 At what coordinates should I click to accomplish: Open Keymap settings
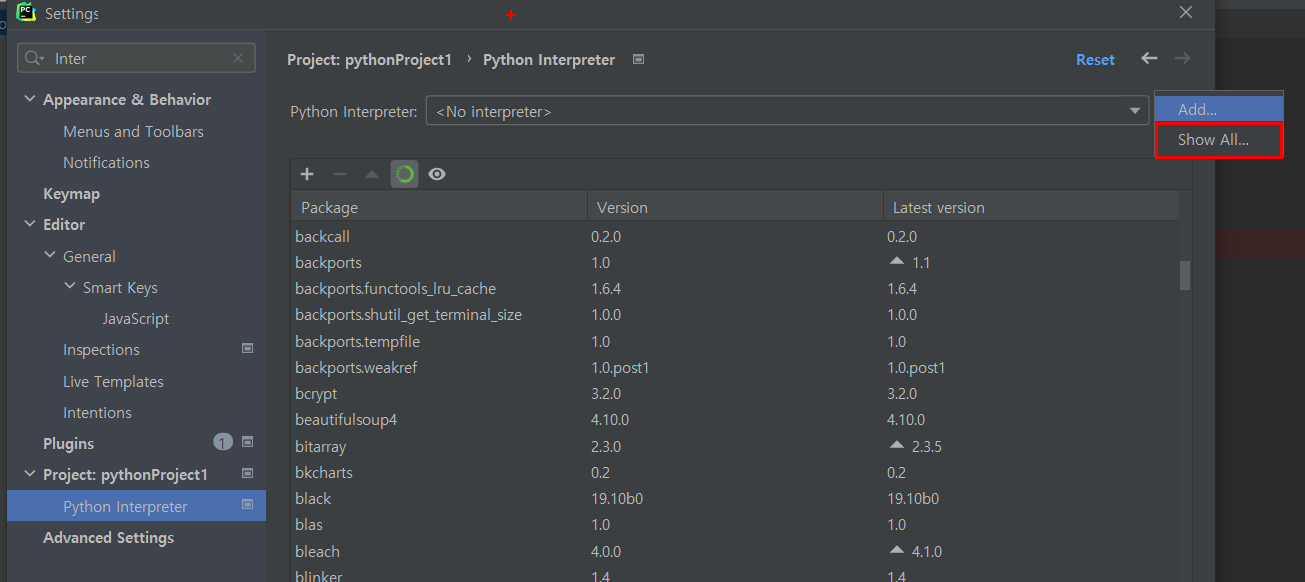71,193
